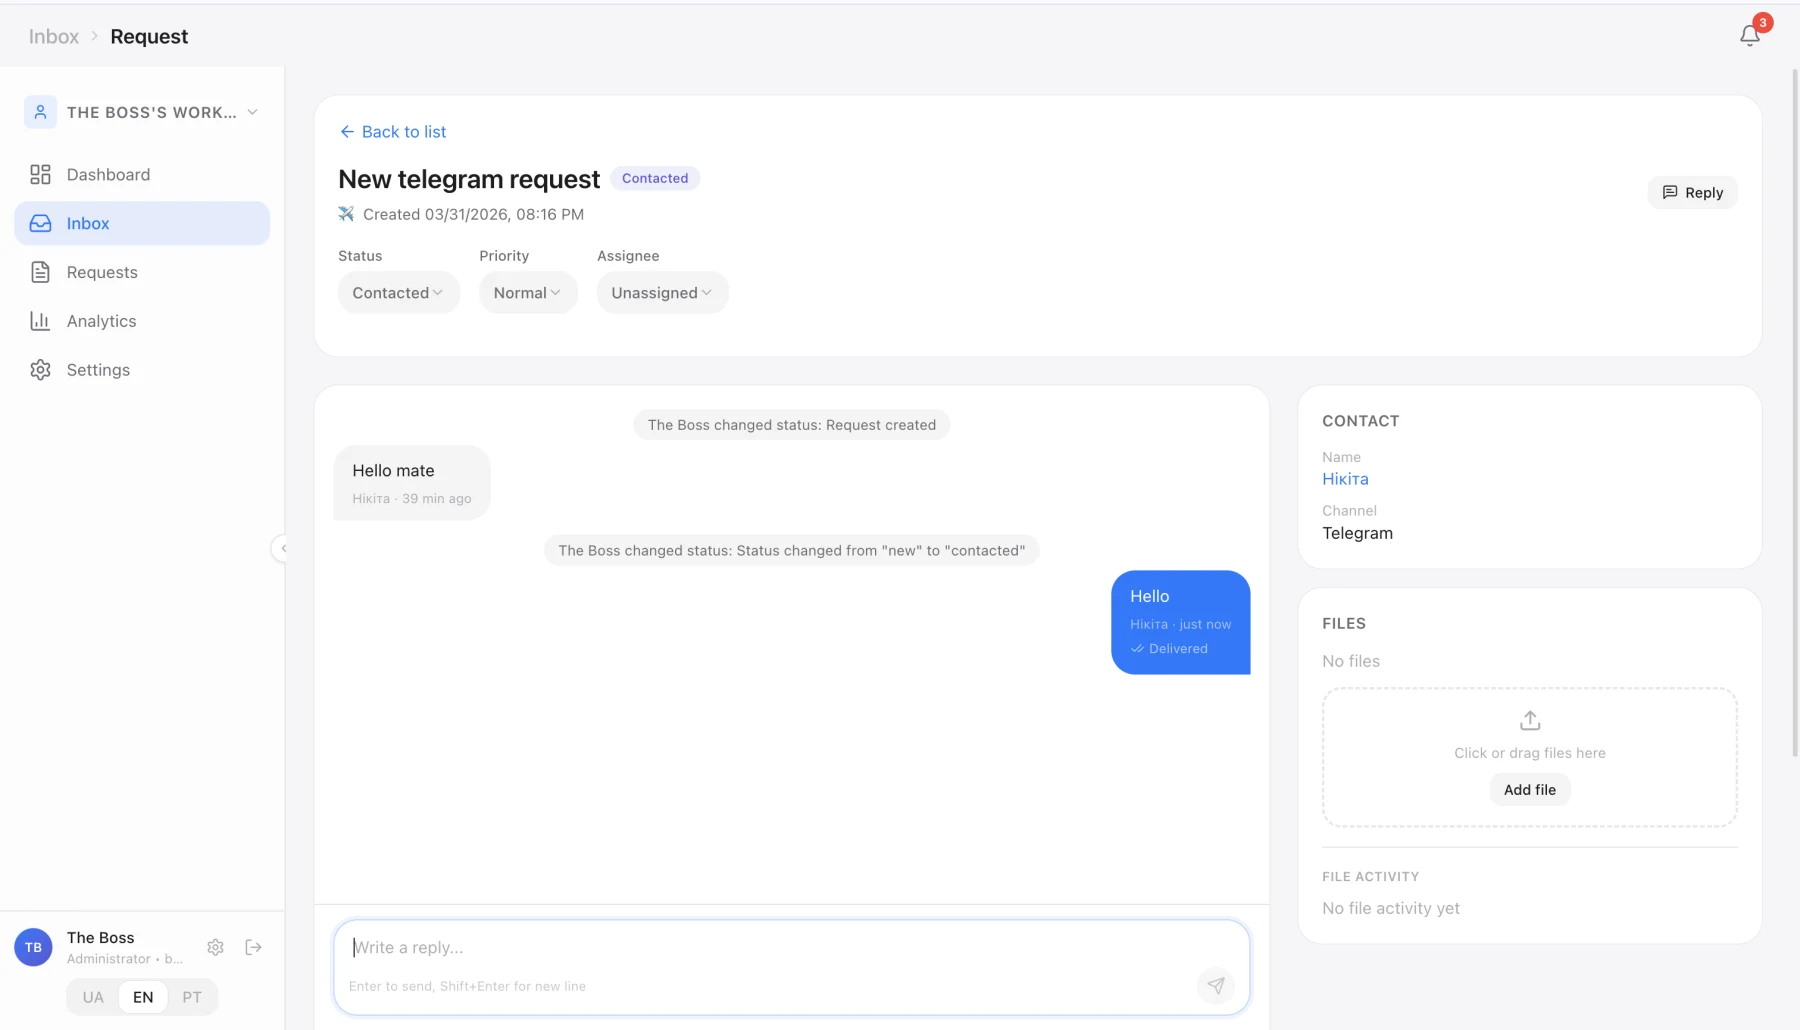The image size is (1800, 1030).
Task: Click the Telegram plane icon near created date
Action: coord(346,214)
